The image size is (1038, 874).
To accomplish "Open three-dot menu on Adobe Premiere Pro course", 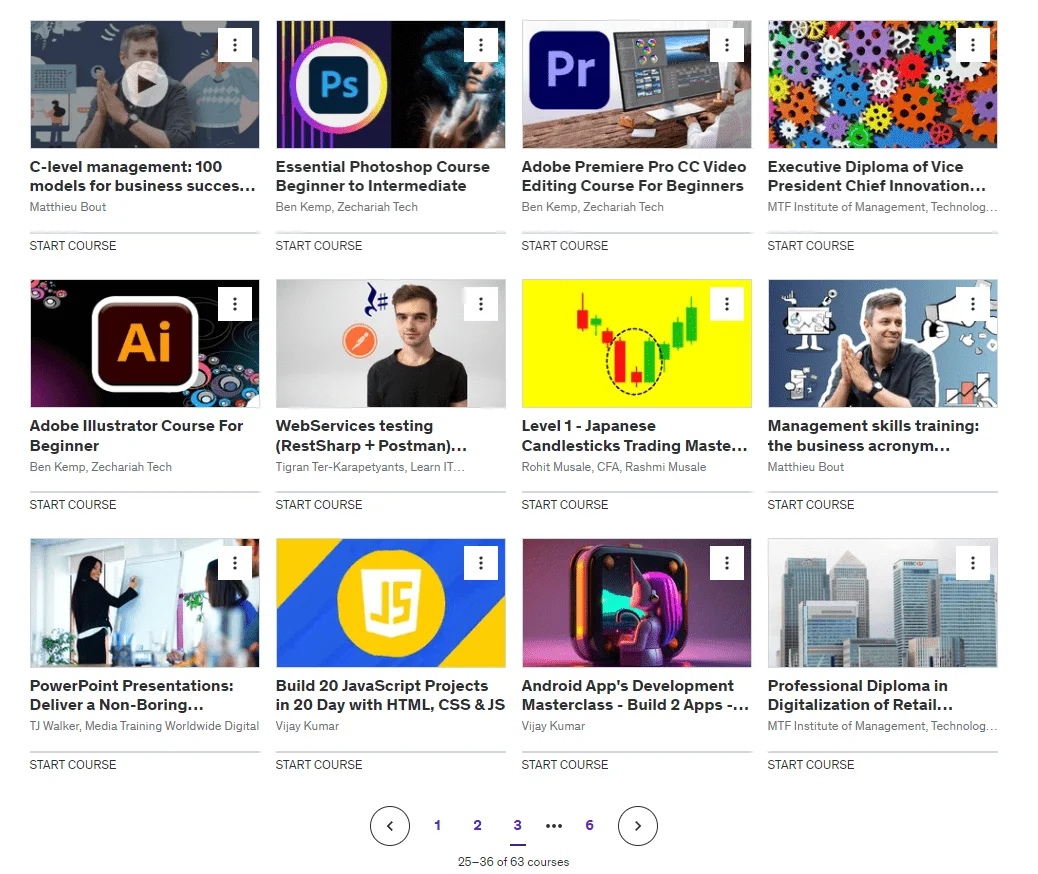I will point(727,45).
